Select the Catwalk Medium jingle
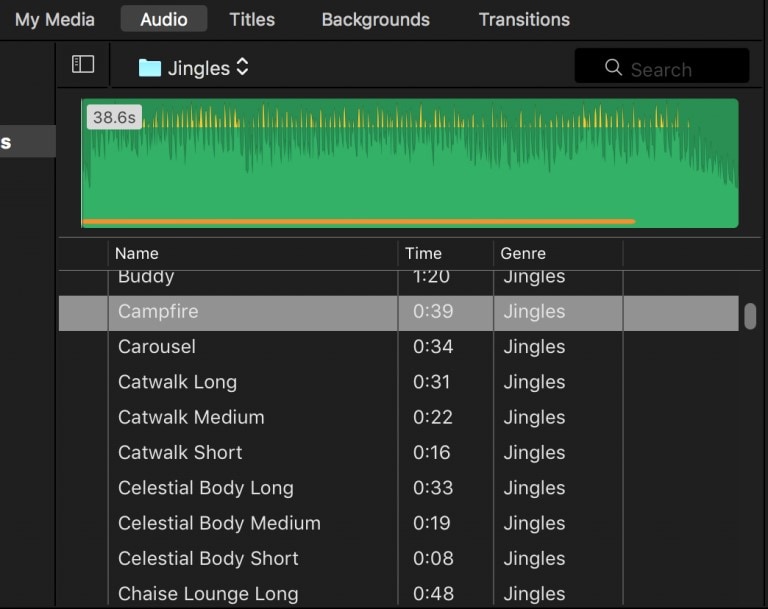768x609 pixels. tap(191, 417)
